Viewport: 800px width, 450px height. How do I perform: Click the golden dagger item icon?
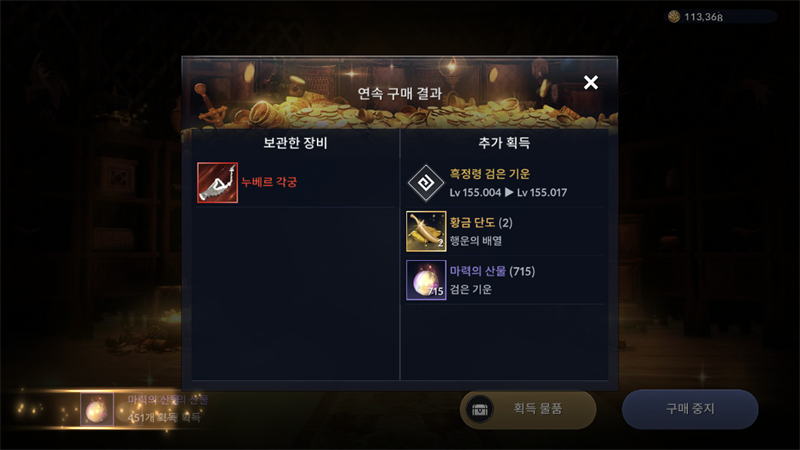(x=426, y=231)
